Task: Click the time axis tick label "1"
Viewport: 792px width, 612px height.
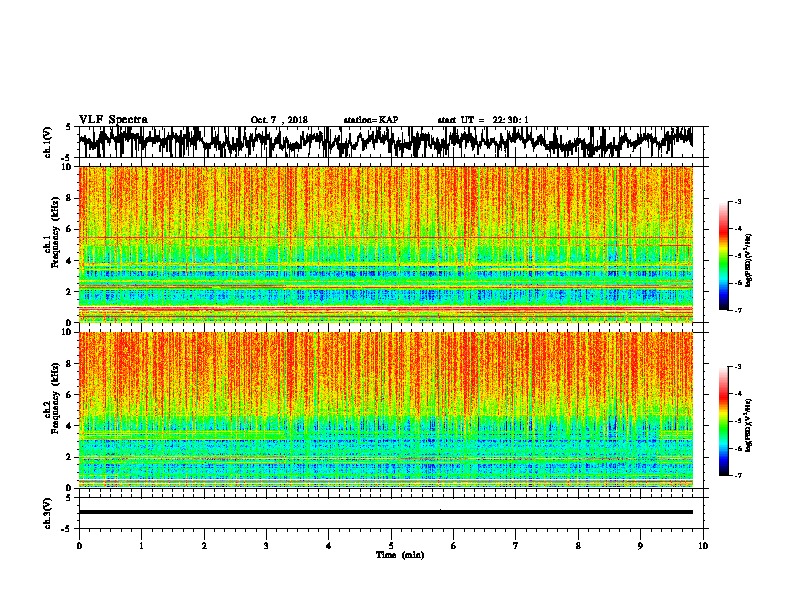Action: pyautogui.click(x=141, y=546)
